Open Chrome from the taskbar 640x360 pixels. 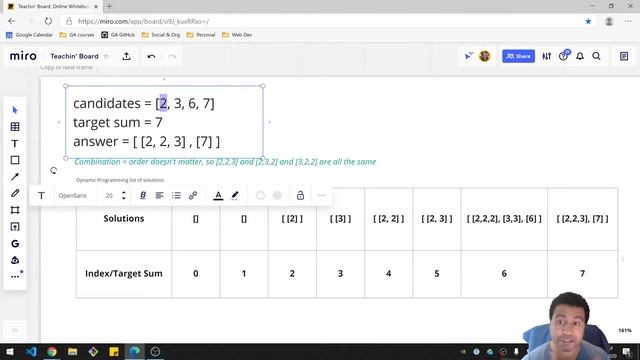[x=52, y=351]
